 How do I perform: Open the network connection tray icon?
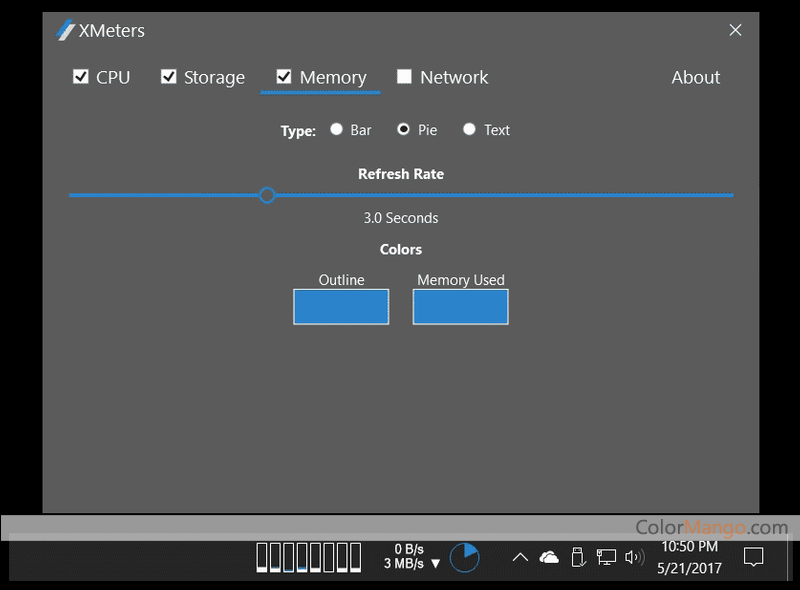pyautogui.click(x=606, y=557)
